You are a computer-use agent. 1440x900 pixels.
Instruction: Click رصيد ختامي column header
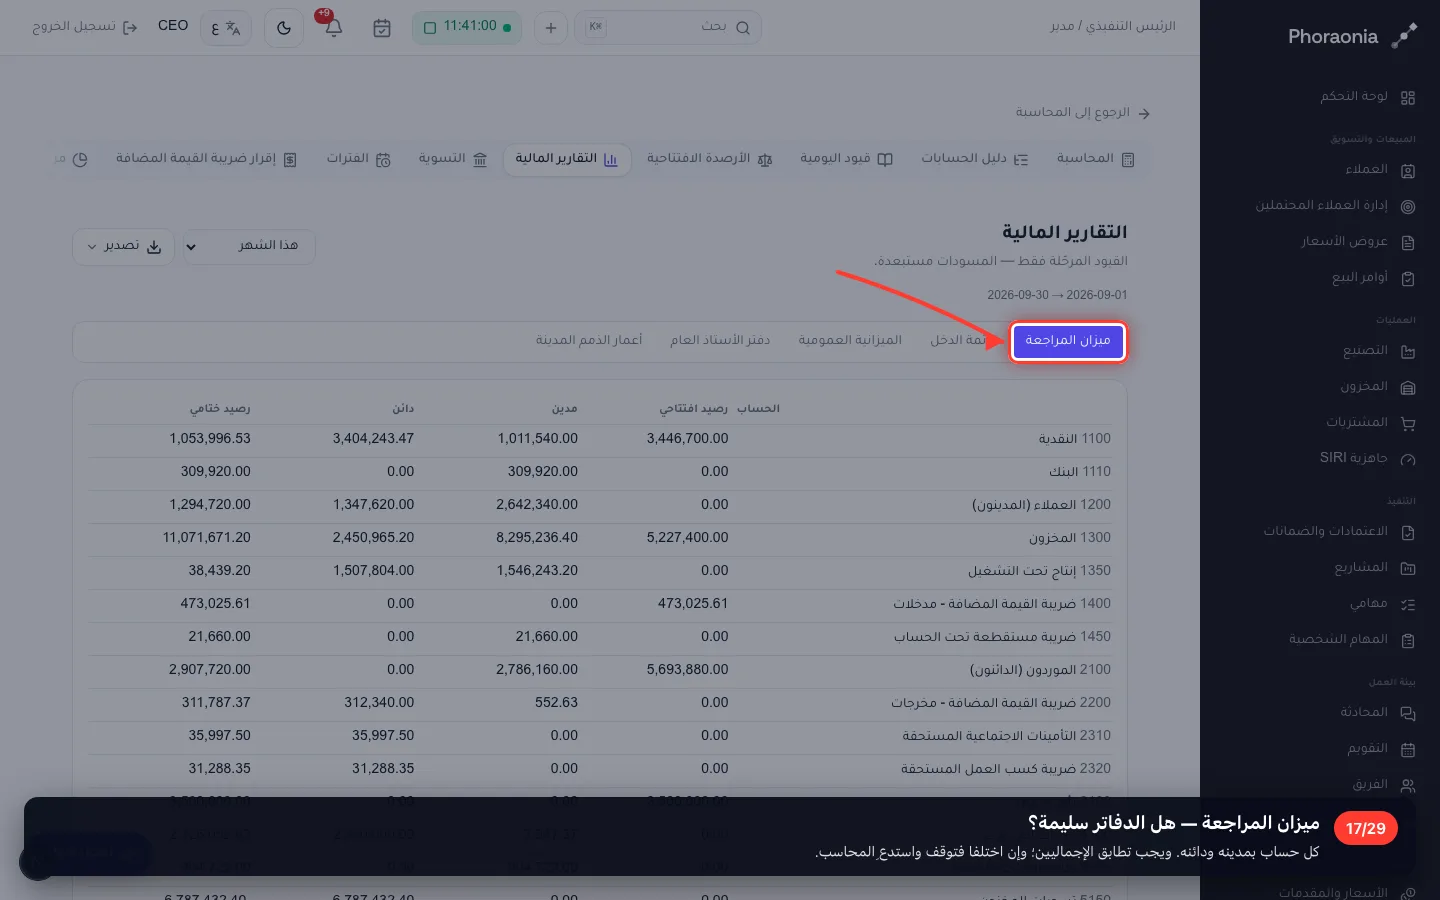(220, 409)
